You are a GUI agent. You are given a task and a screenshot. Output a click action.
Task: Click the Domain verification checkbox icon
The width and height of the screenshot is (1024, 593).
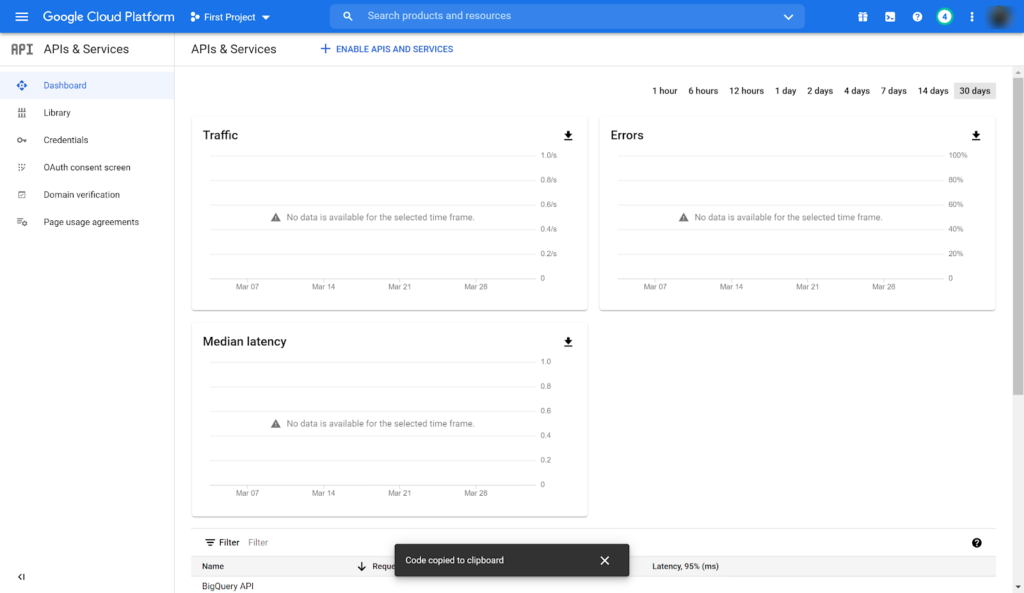pos(22,195)
